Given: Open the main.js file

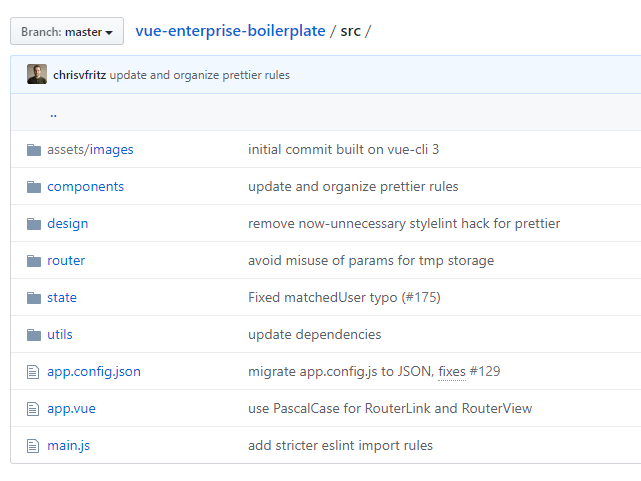Looking at the screenshot, I should [x=68, y=446].
